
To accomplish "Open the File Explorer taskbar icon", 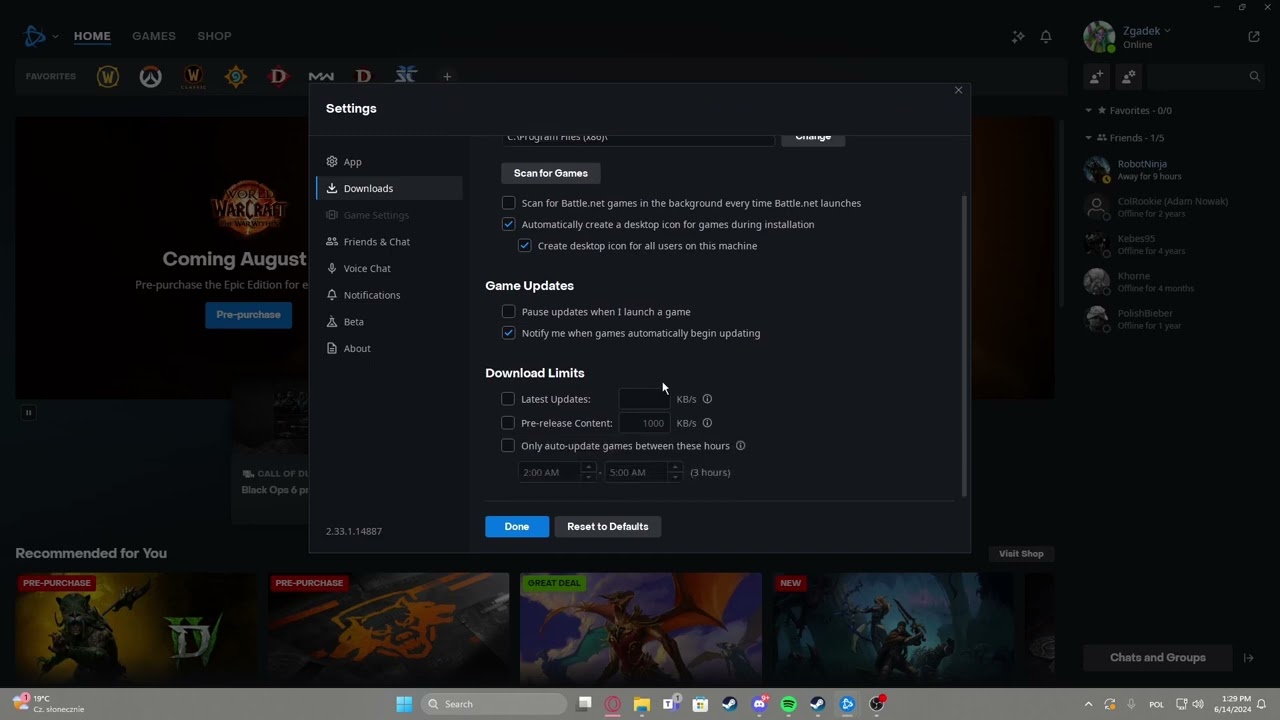I will pos(641,704).
